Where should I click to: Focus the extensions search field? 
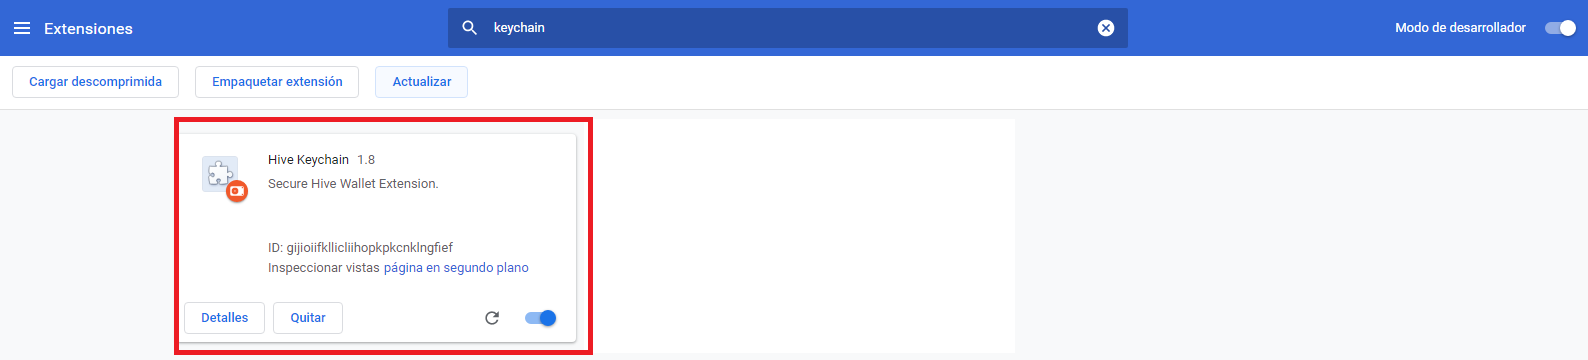pyautogui.click(x=788, y=28)
